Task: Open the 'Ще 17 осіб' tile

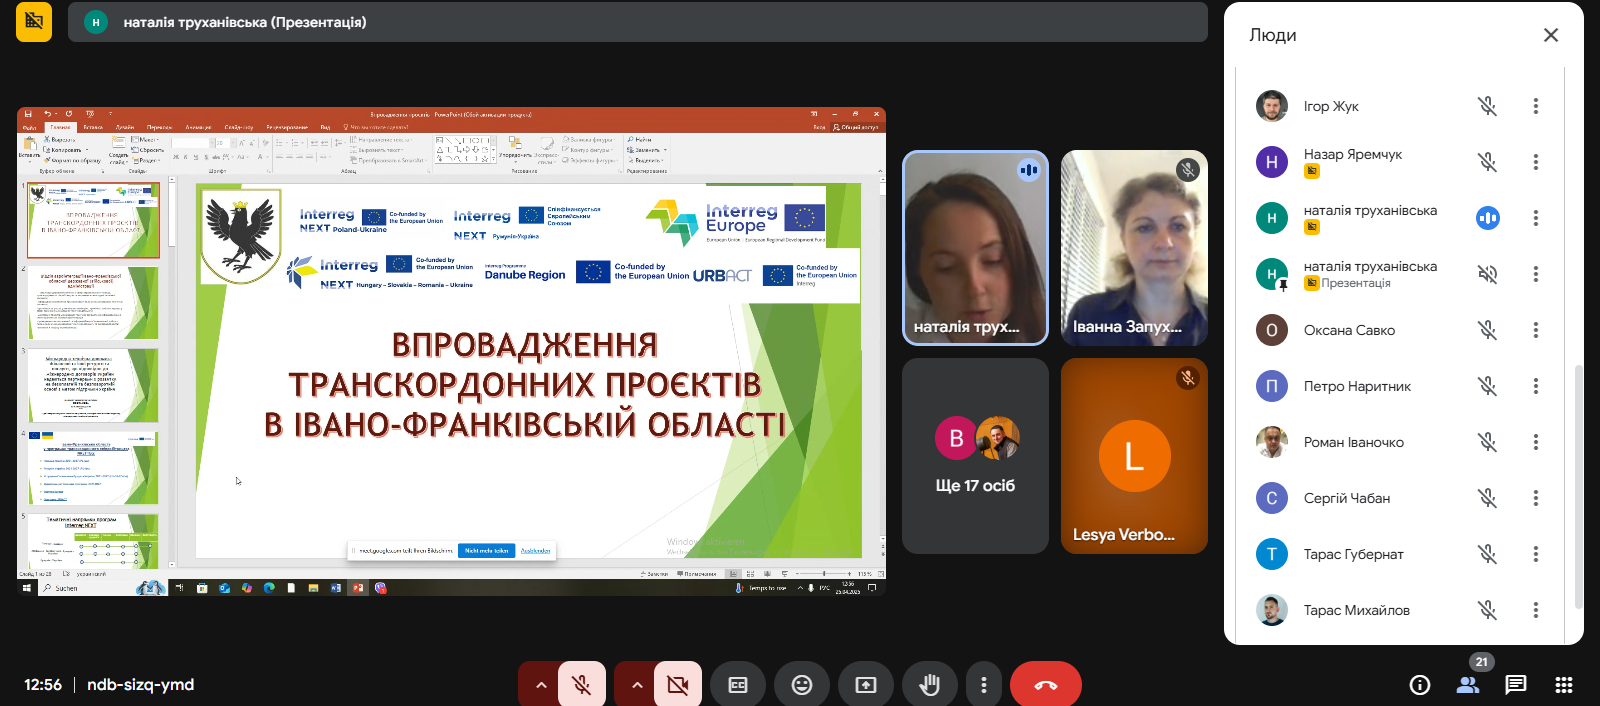Action: (x=975, y=456)
